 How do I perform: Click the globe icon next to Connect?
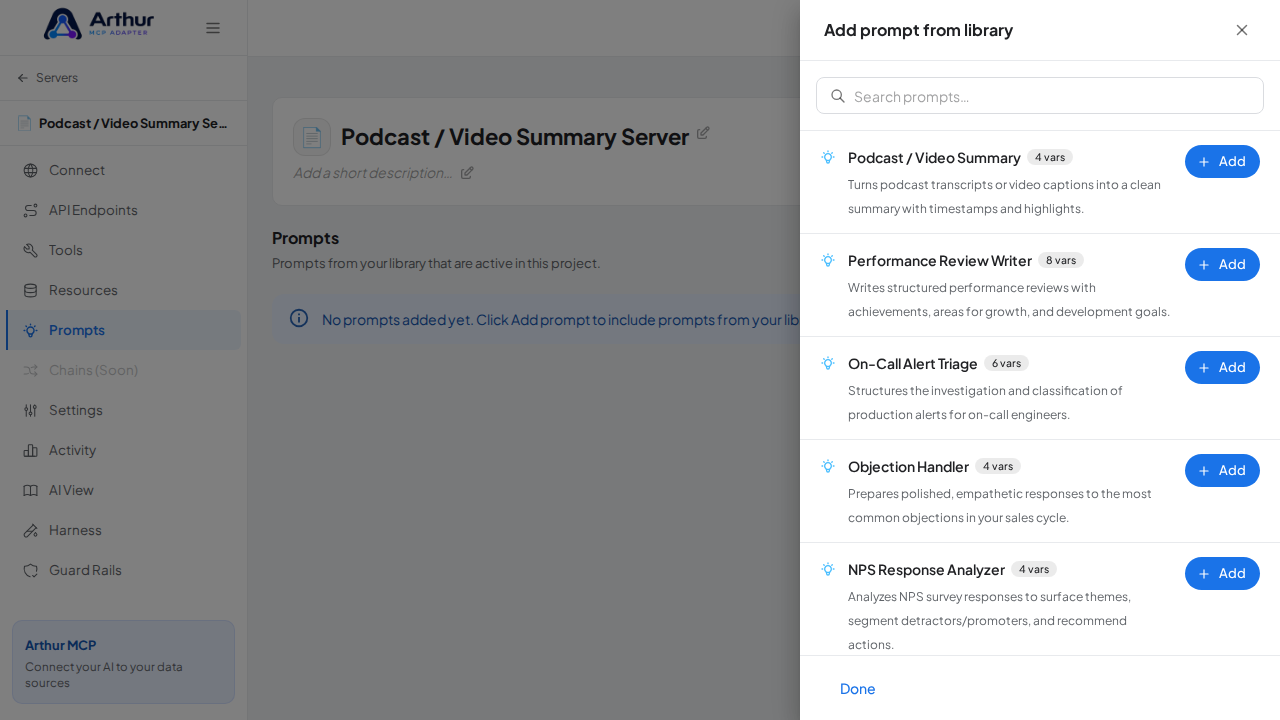click(30, 170)
